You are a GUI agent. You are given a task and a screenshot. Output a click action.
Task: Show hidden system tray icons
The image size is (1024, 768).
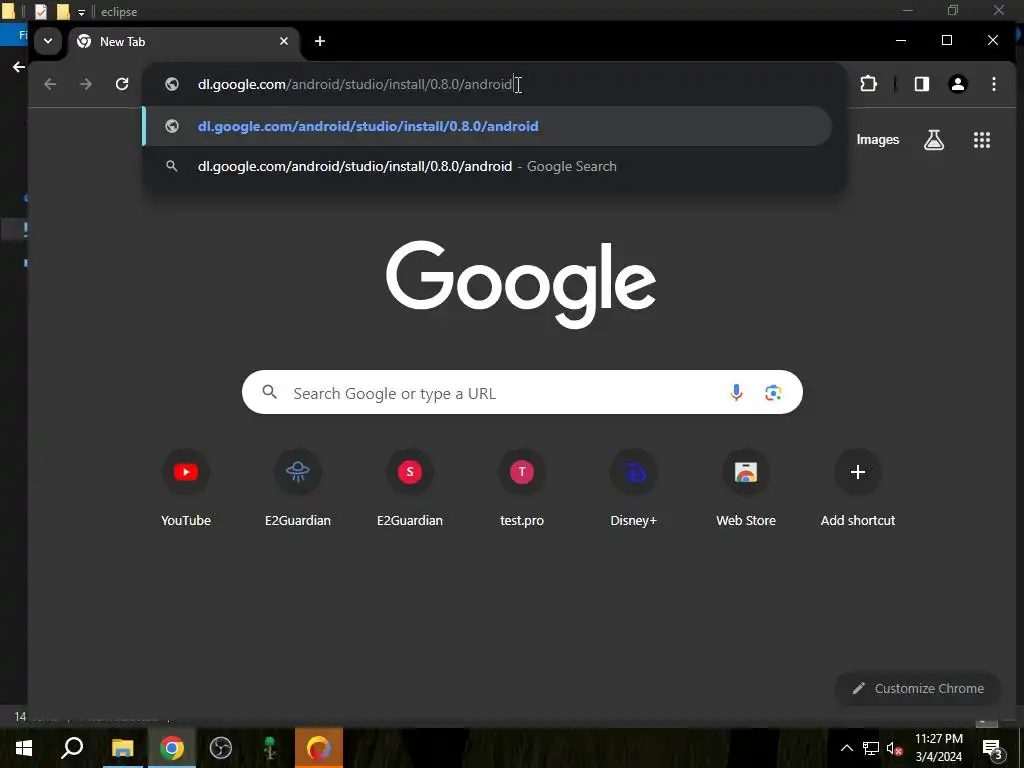tap(846, 748)
